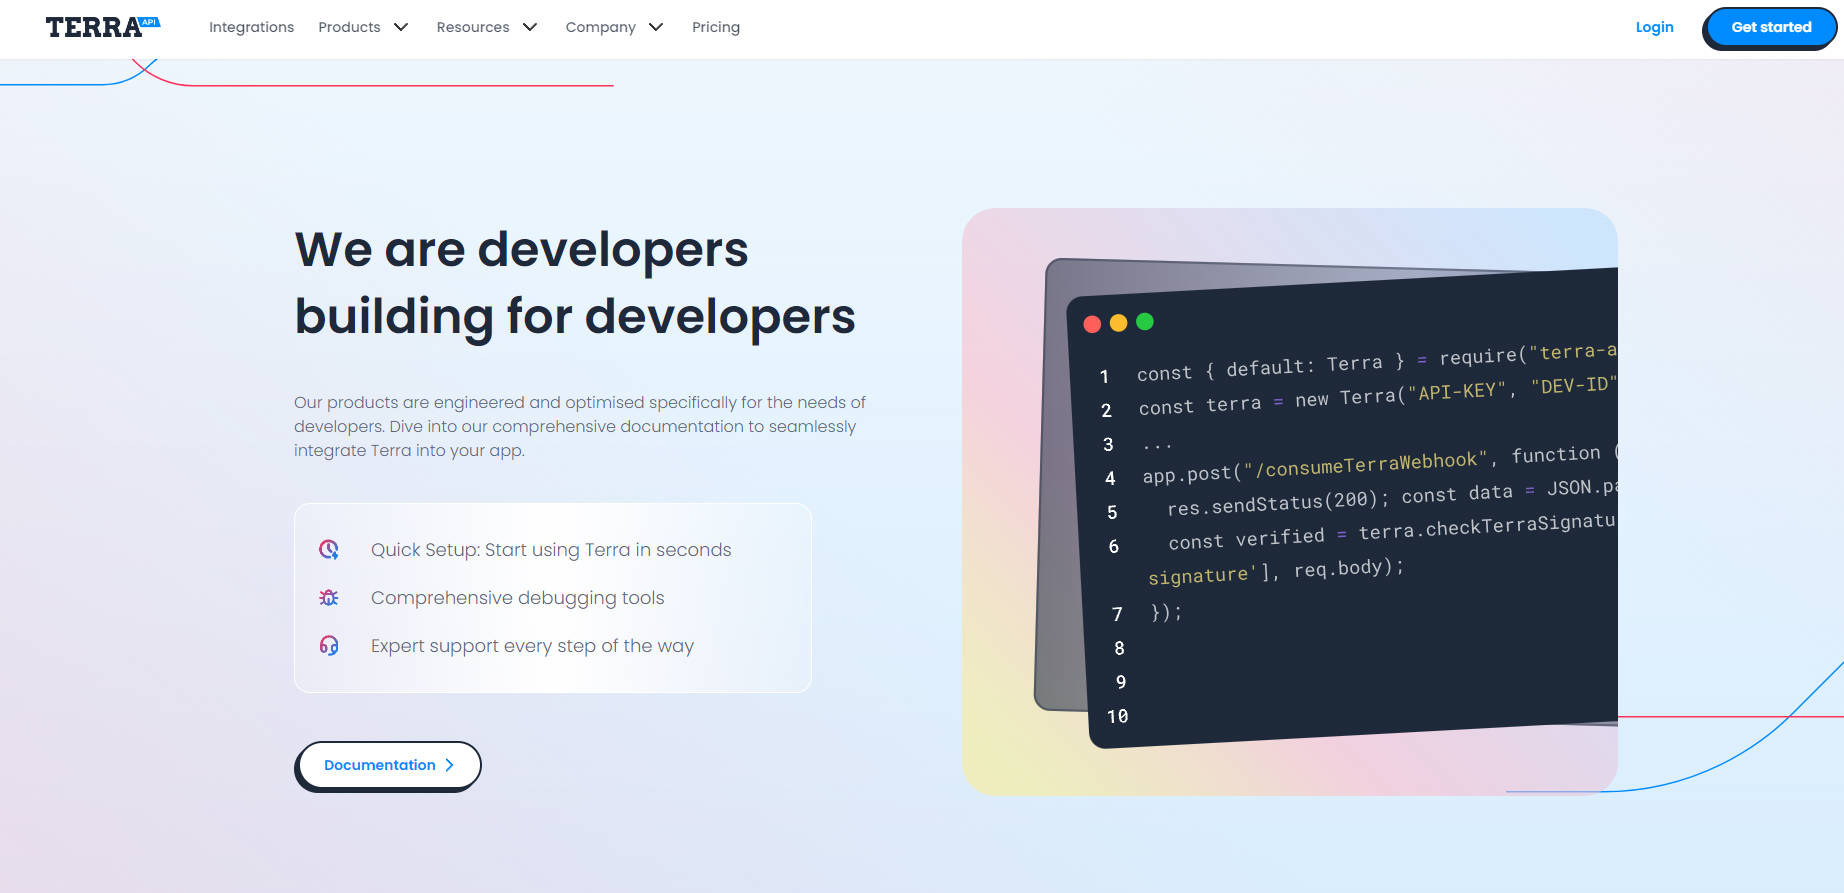
Task: Click the expert support headset icon
Action: coord(329,645)
